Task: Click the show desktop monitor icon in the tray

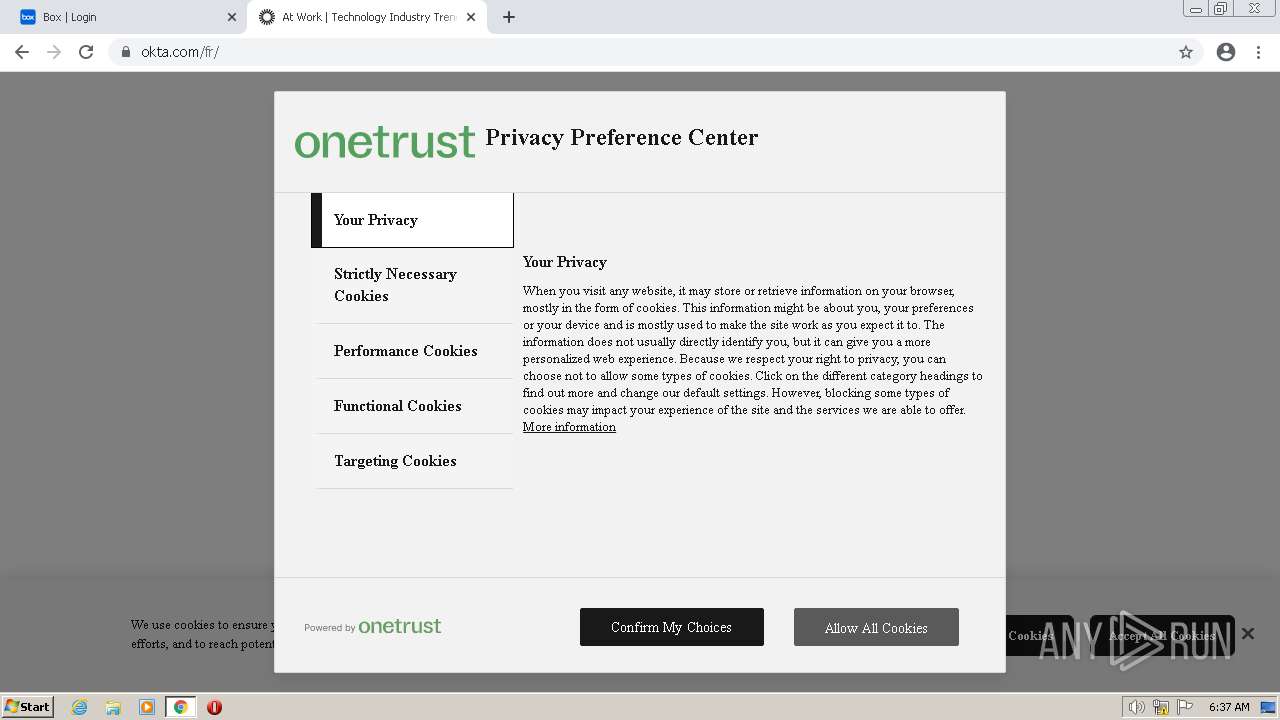Action: click(1268, 707)
